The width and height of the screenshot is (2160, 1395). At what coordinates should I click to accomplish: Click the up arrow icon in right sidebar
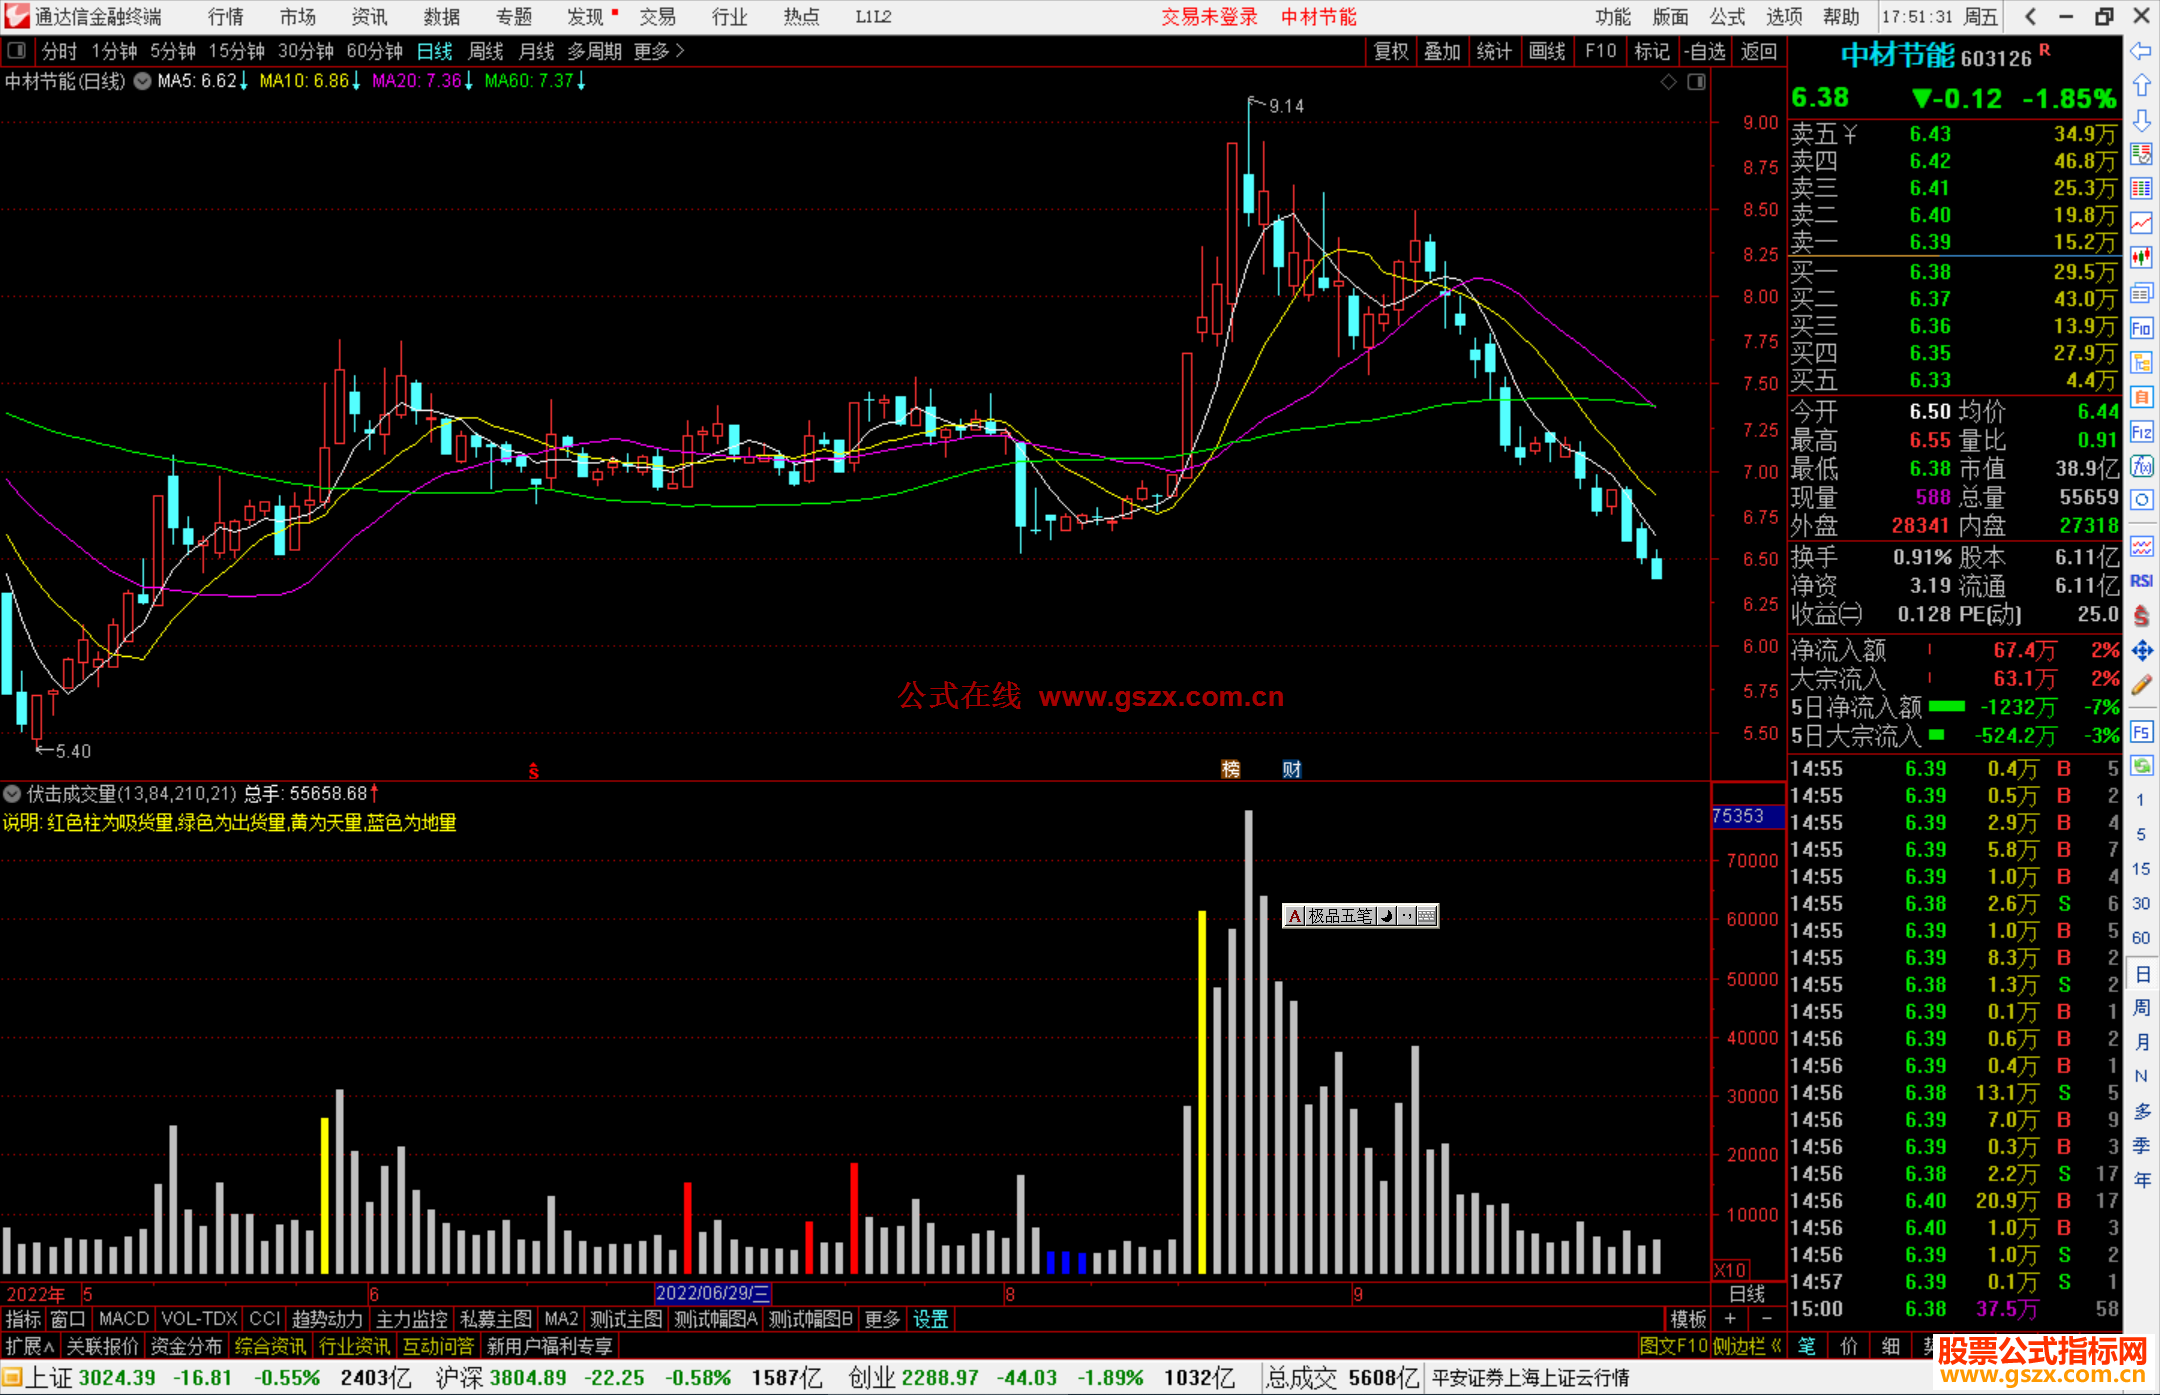click(x=2141, y=86)
